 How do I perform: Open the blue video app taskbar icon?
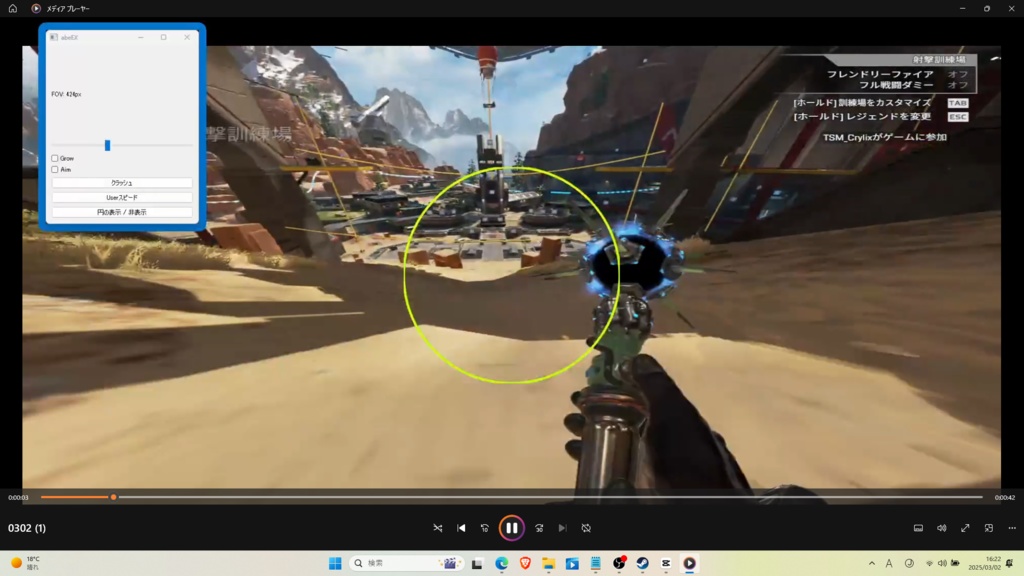[x=572, y=563]
